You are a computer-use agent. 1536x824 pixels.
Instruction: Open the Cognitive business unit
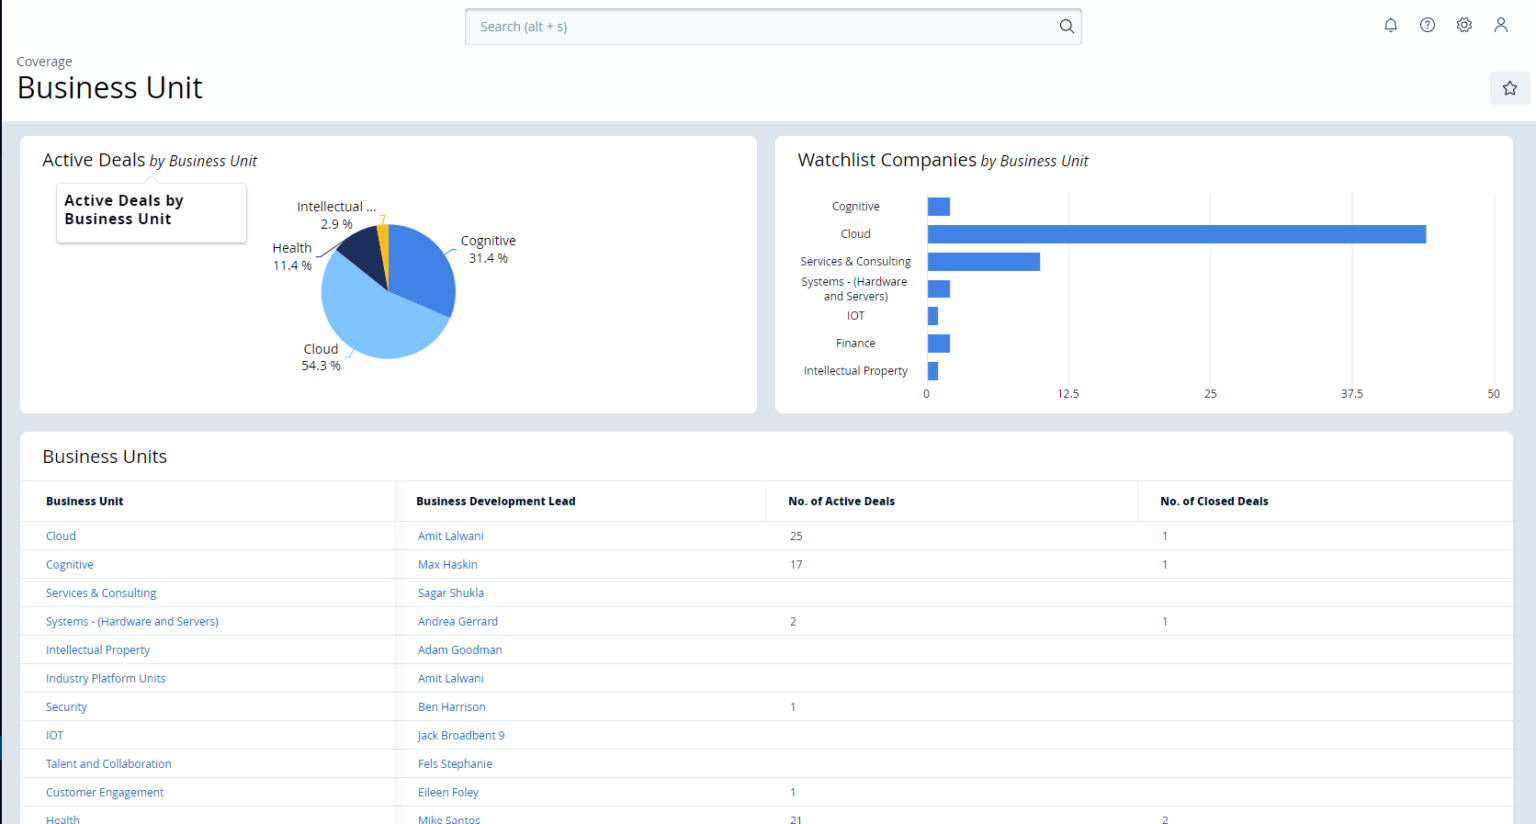pos(69,564)
